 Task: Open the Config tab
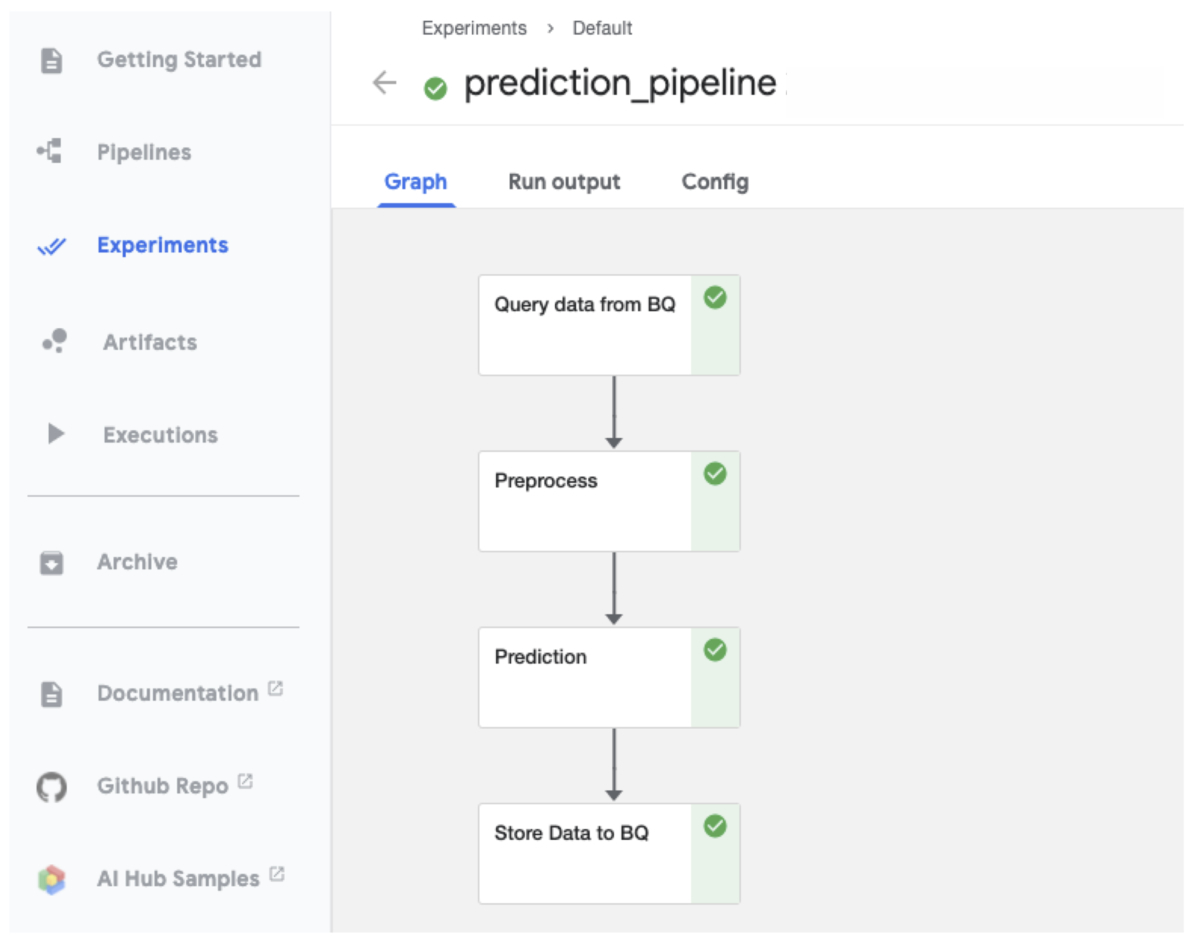[x=715, y=182]
